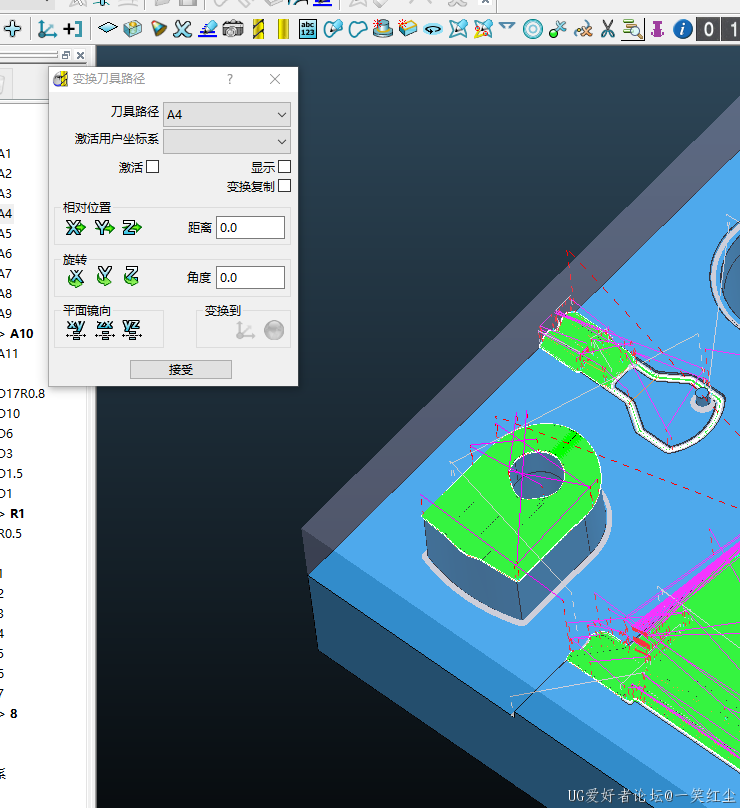740x808 pixels.
Task: Click the 变换到 grey globe icon
Action: point(274,330)
